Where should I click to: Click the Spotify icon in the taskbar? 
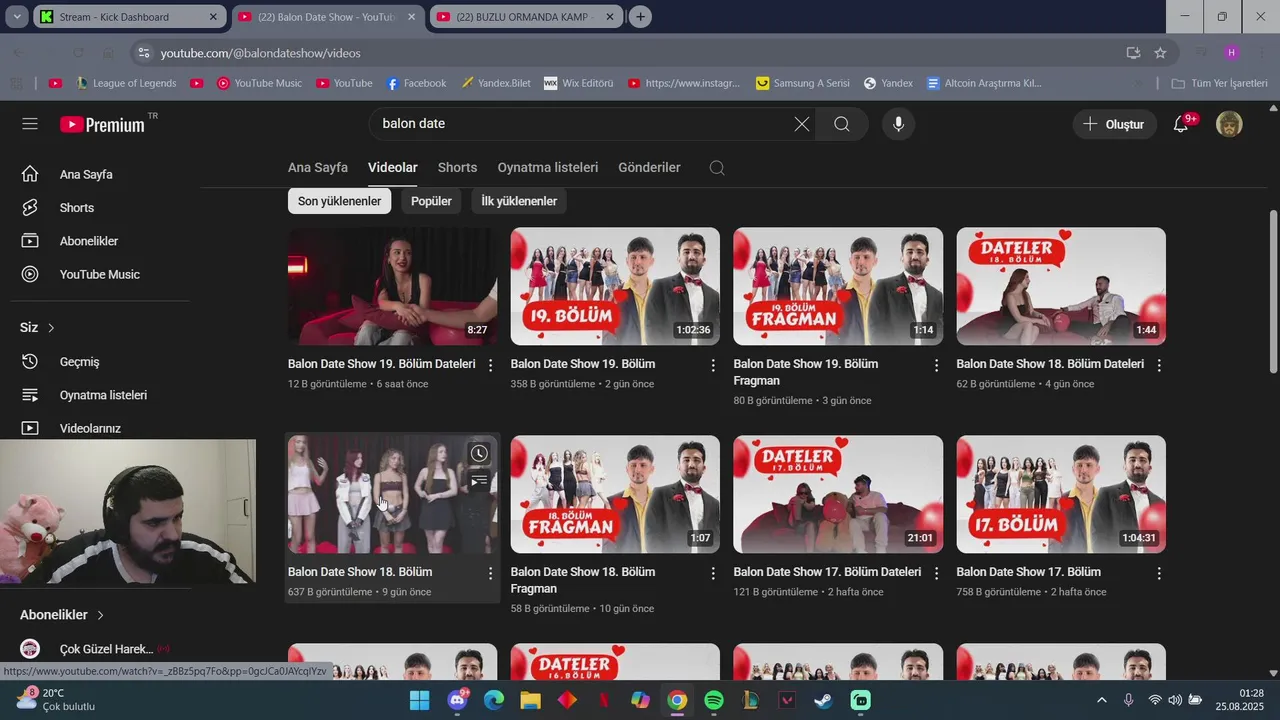click(x=714, y=700)
